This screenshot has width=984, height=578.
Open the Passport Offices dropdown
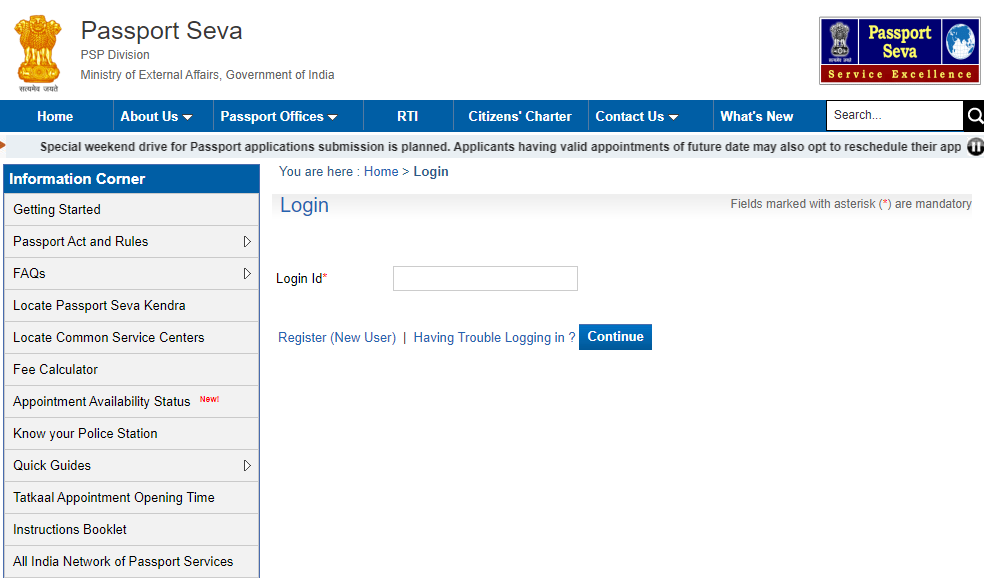tap(278, 116)
